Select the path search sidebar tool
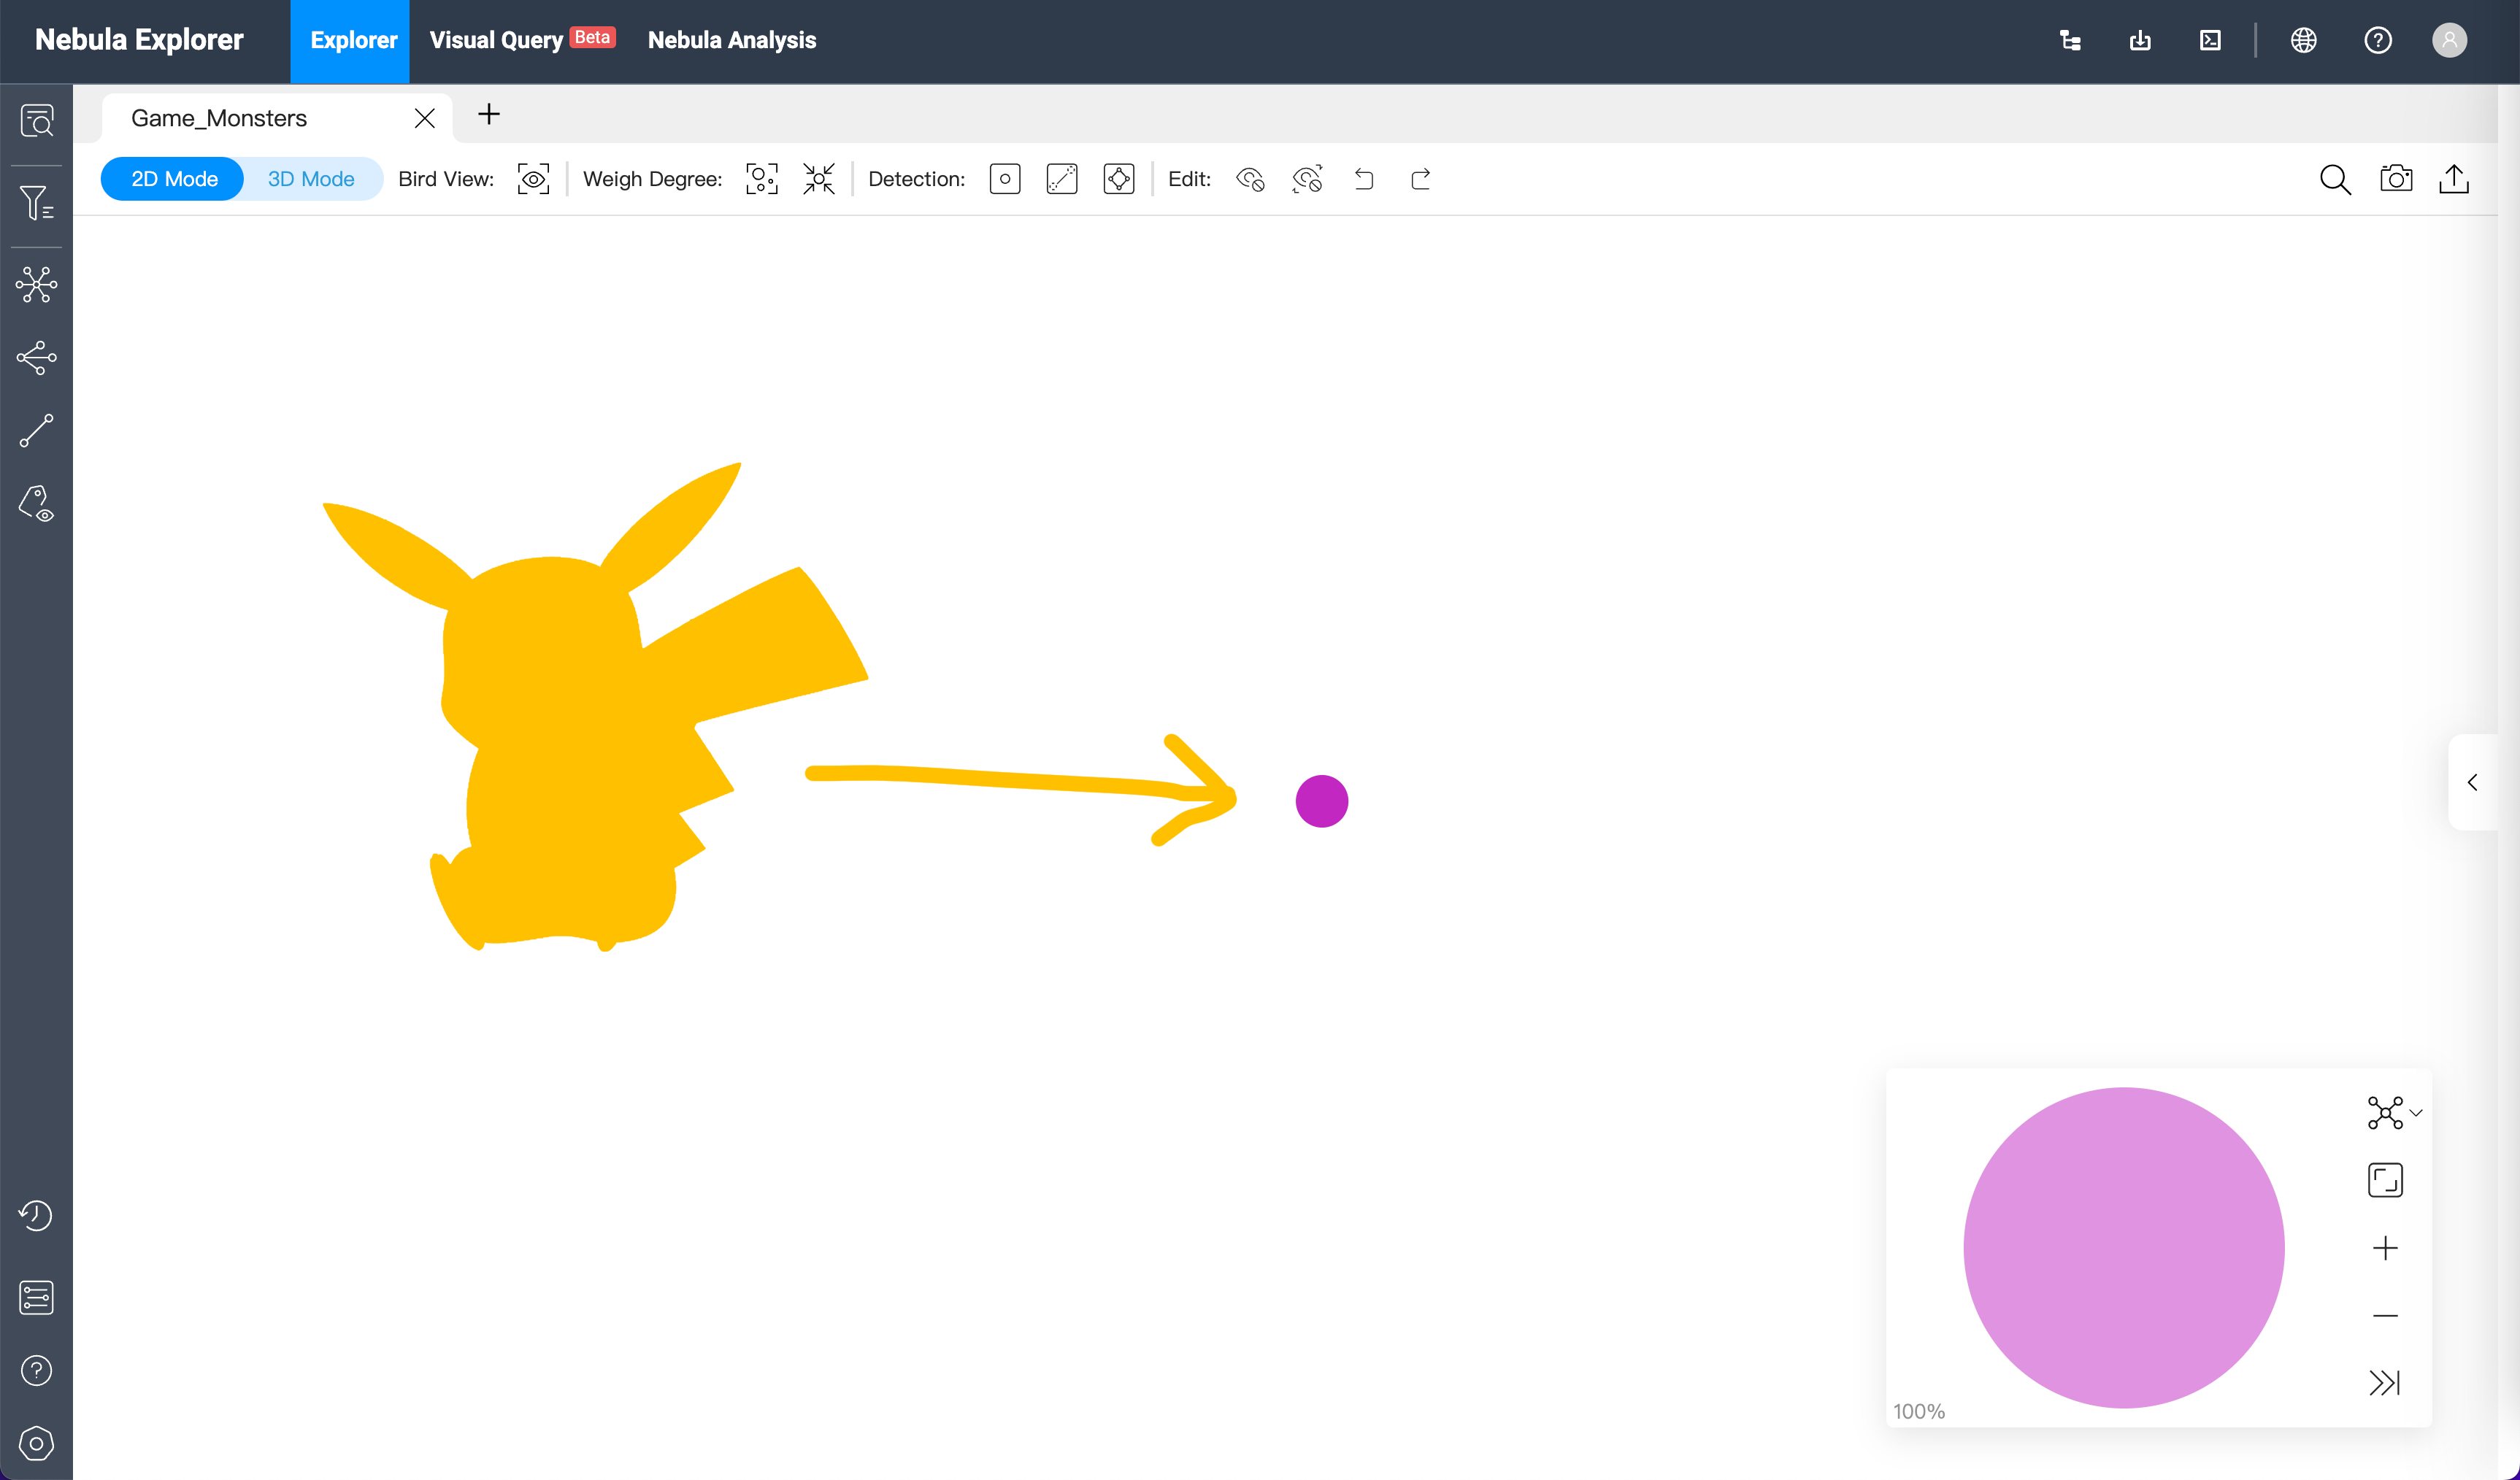 pyautogui.click(x=37, y=431)
